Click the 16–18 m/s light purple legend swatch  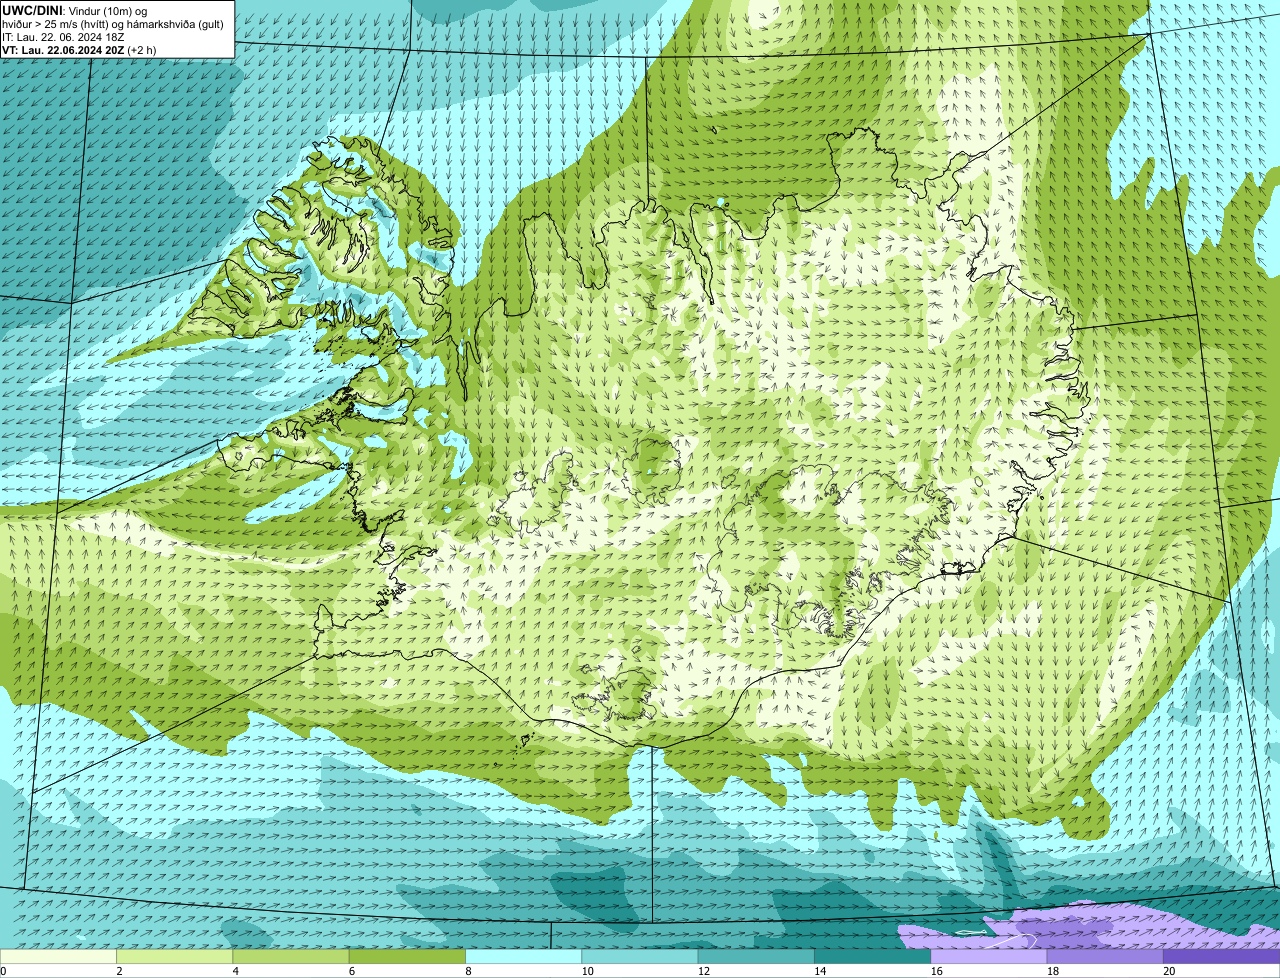989,957
